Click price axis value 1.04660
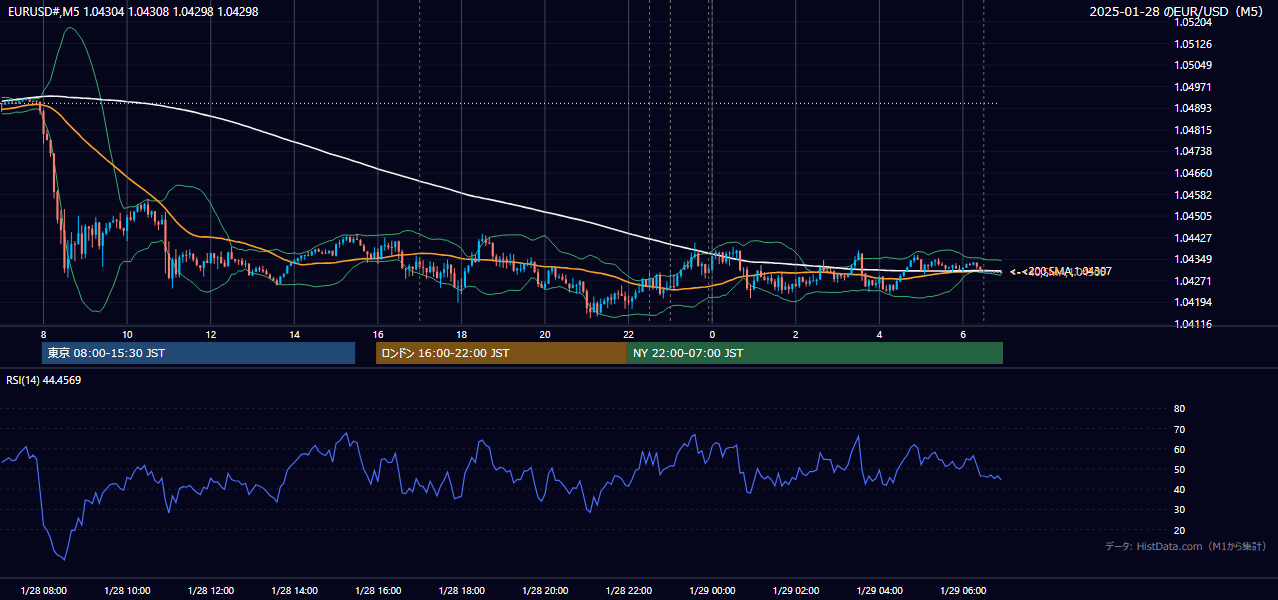The height and width of the screenshot is (600, 1278). 1193,173
